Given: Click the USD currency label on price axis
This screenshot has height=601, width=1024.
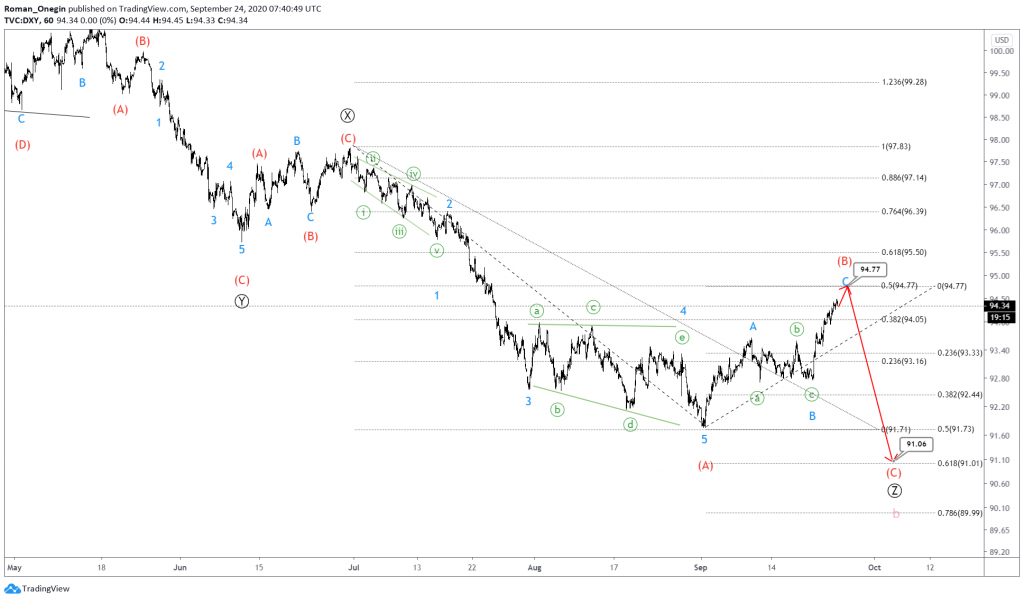Looking at the screenshot, I should click(1001, 40).
